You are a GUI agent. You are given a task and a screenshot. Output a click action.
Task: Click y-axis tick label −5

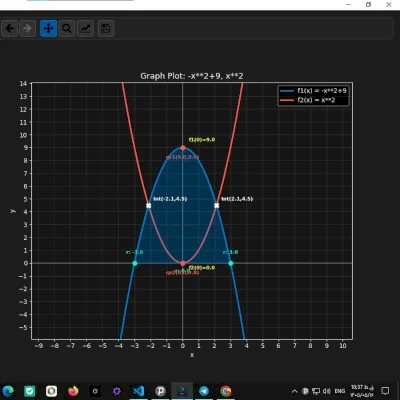pos(23,327)
